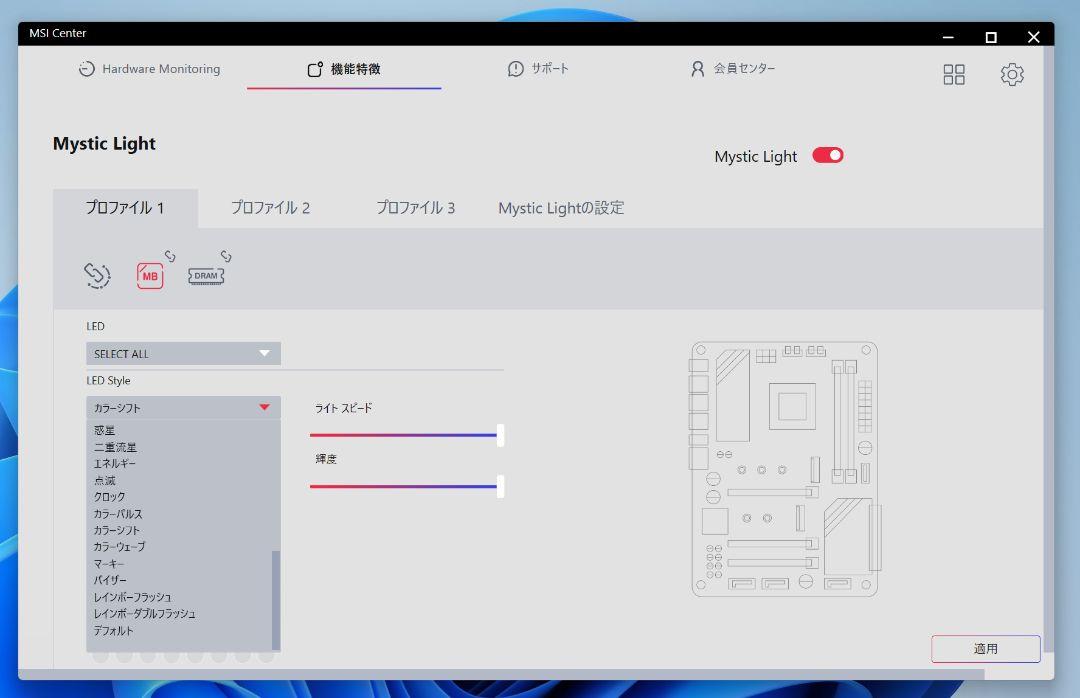
Task: Click the LED style list scrollbar
Action: (x=276, y=600)
